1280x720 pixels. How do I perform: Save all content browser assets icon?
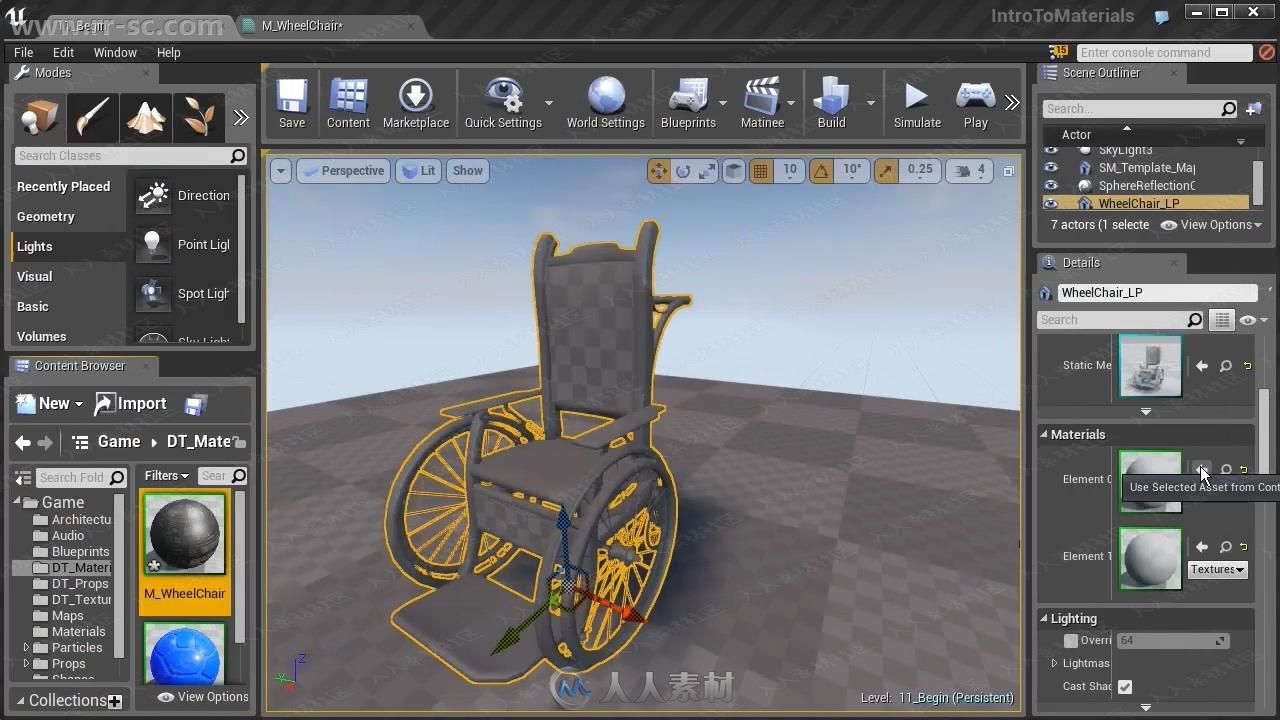coord(196,404)
